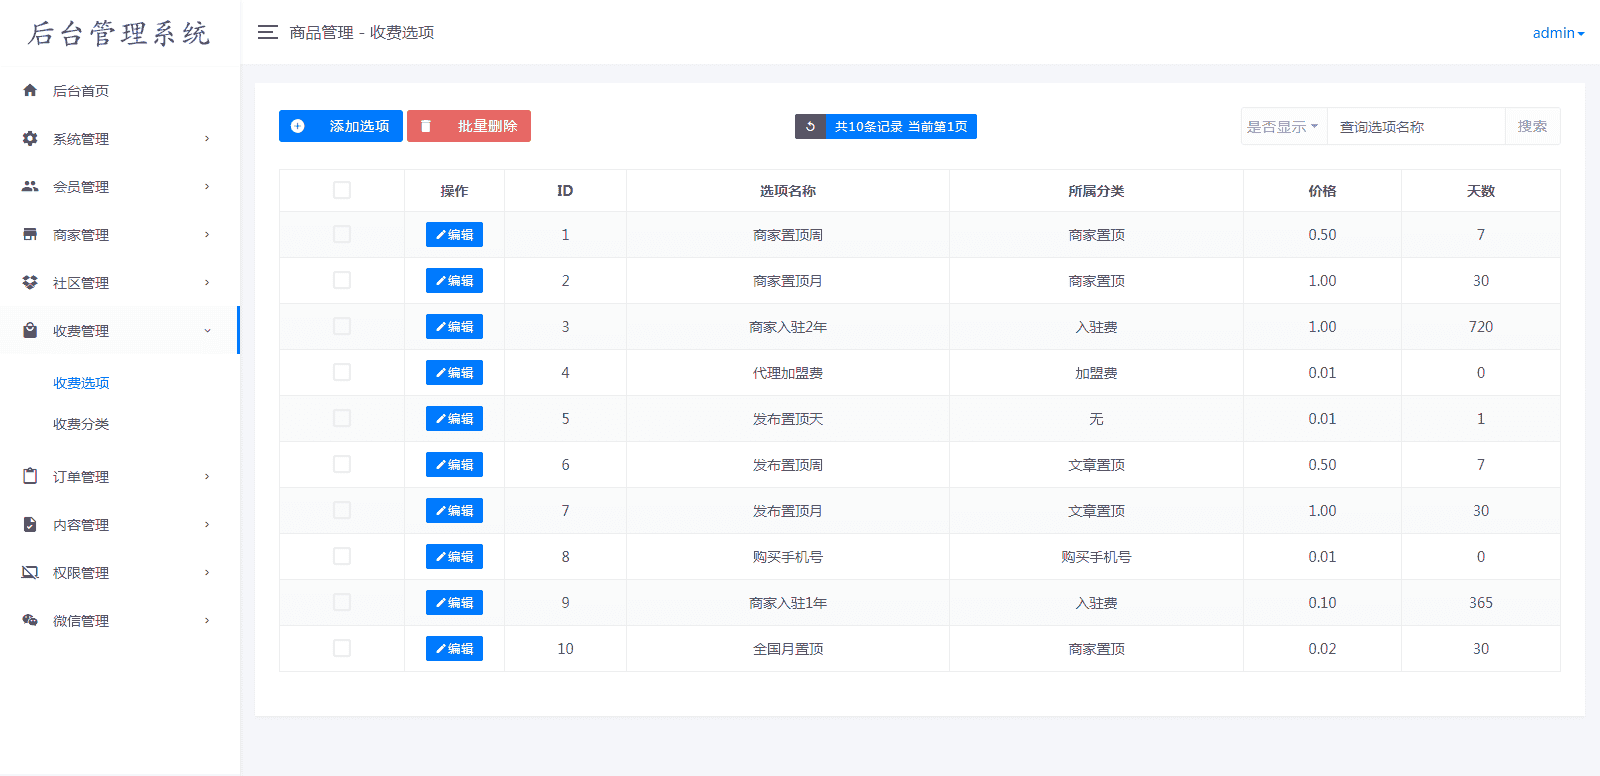
Task: Expand the 内容管理 chevron
Action: tap(207, 524)
